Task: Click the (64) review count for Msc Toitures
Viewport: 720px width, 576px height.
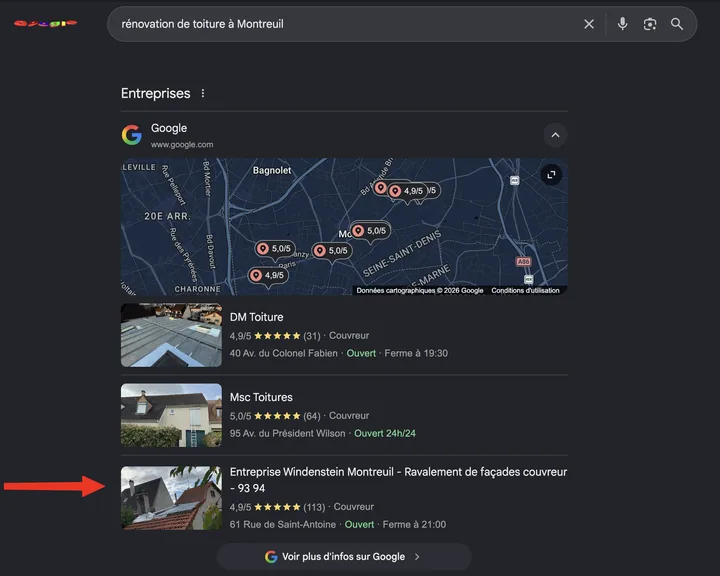Action: 312,416
